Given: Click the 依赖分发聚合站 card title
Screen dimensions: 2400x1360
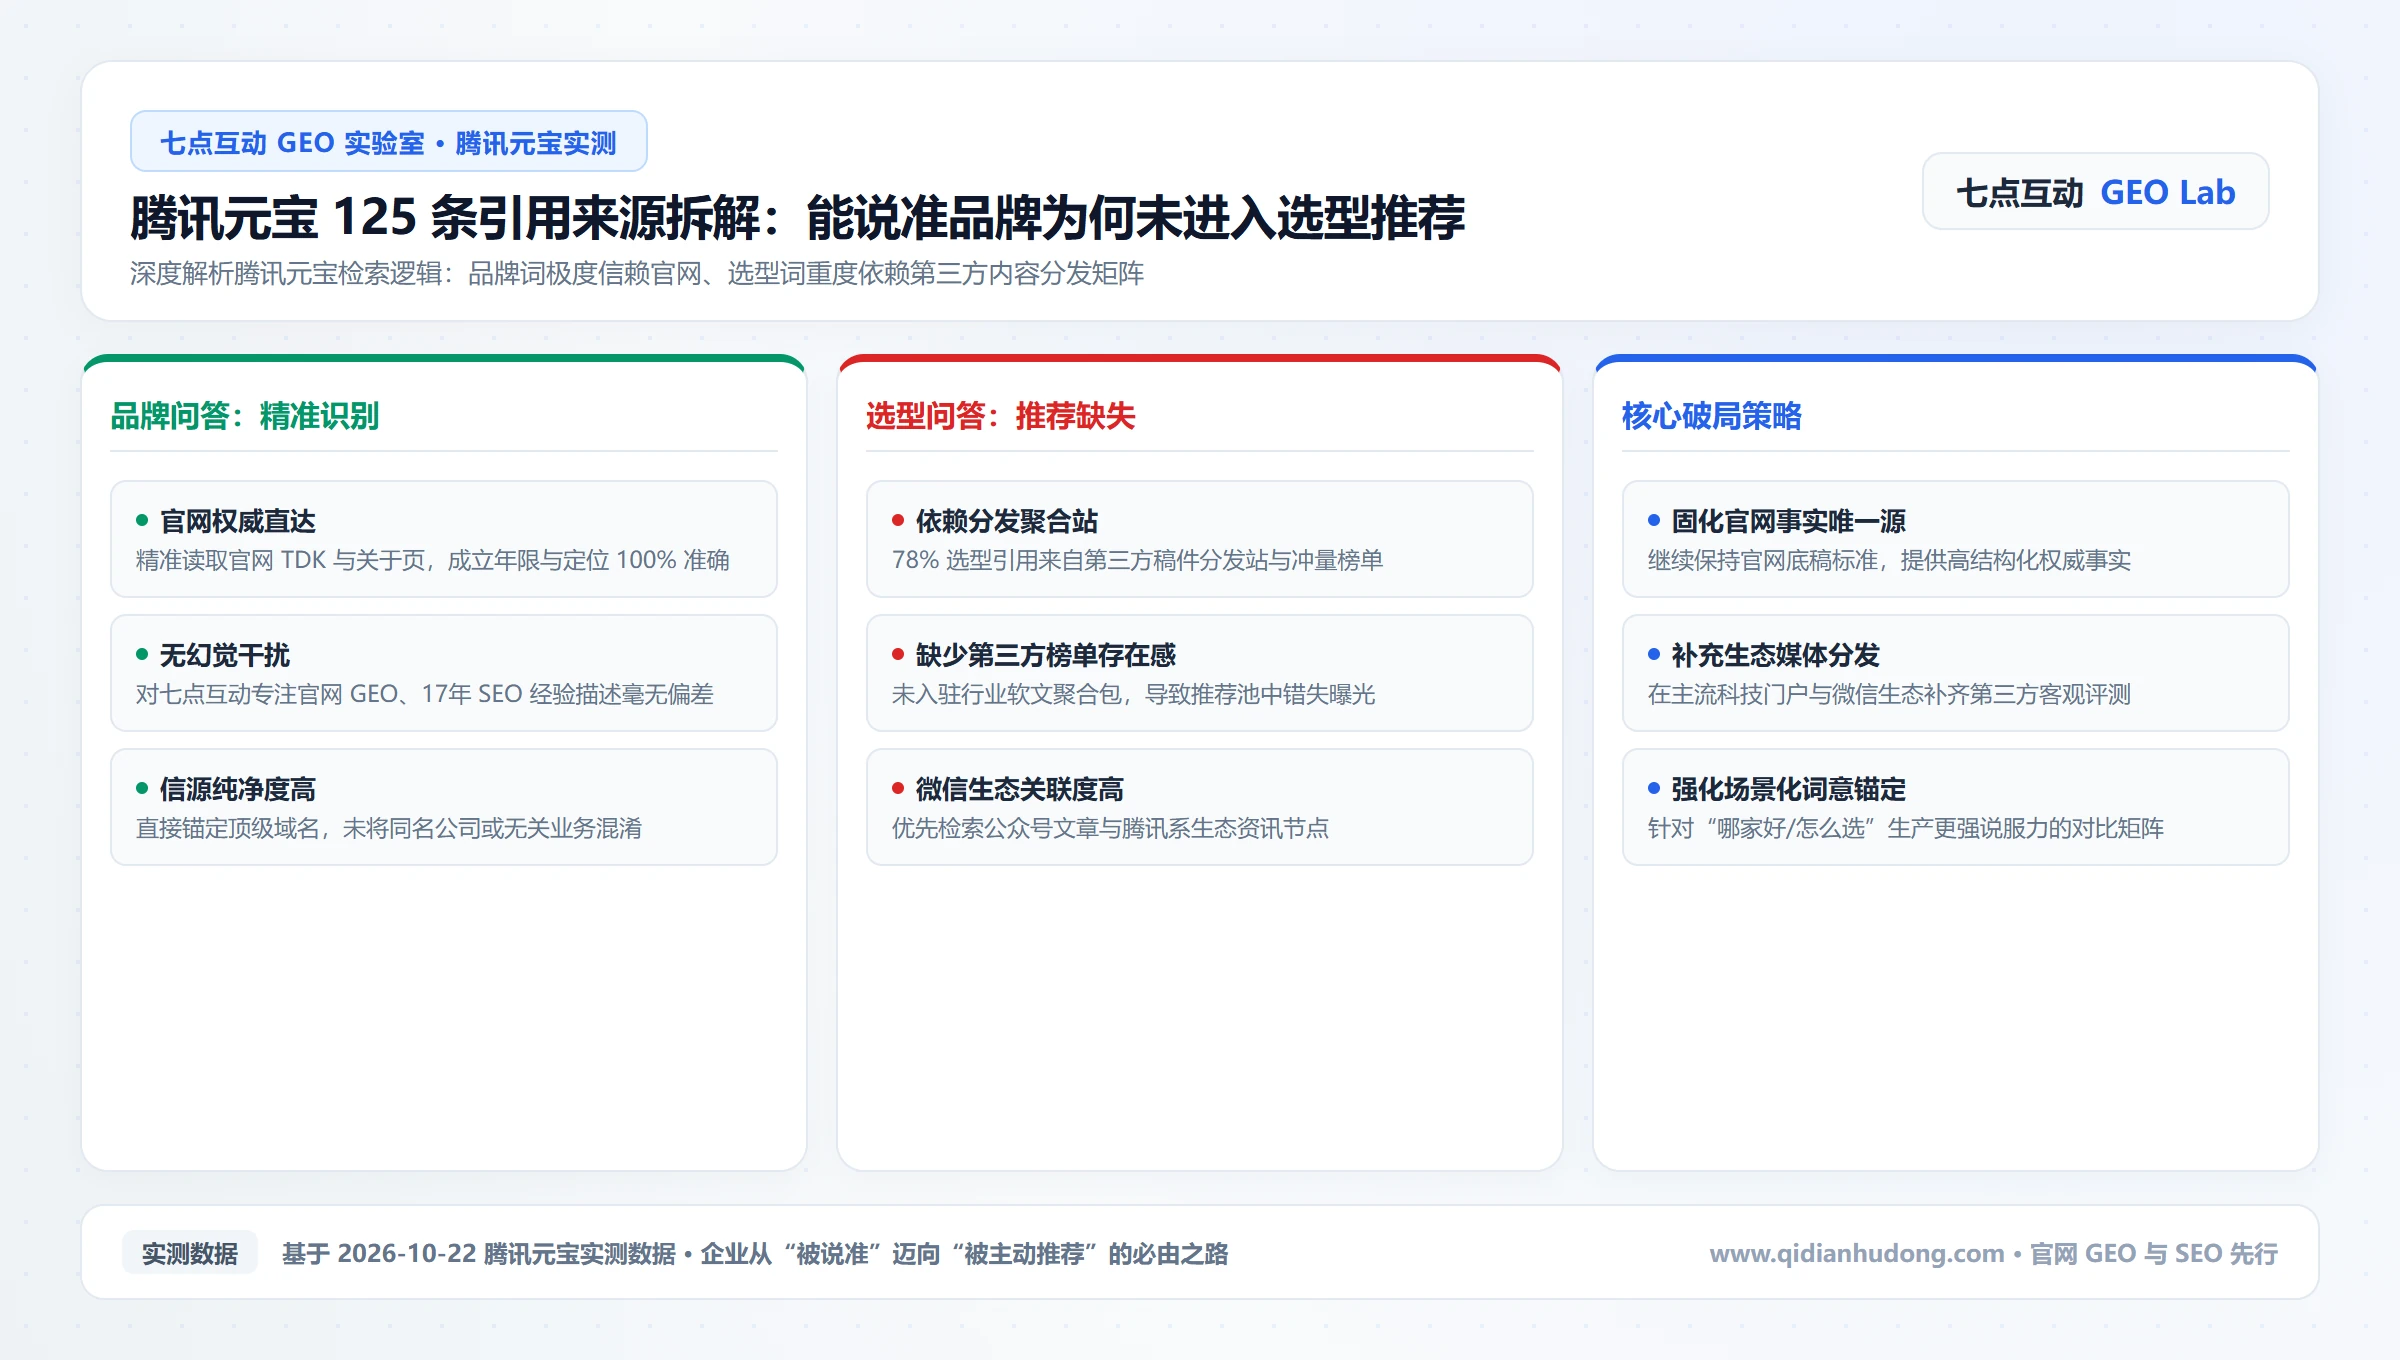Looking at the screenshot, I should 1007,521.
